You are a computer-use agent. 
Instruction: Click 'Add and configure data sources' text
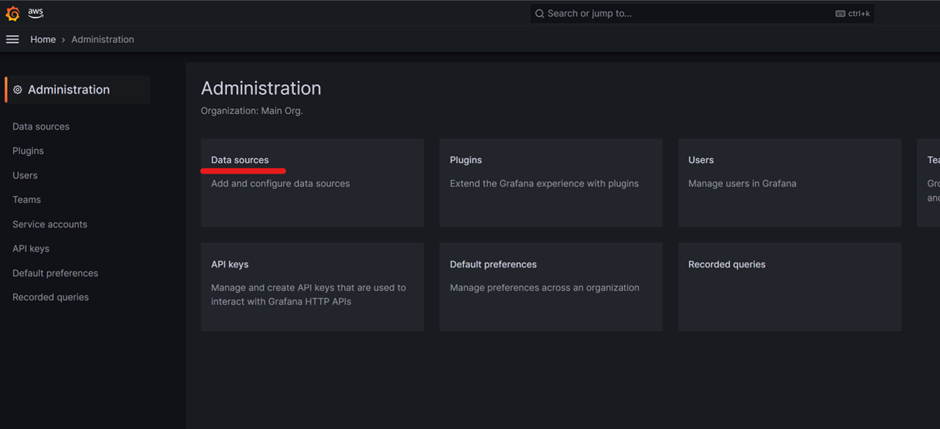[x=280, y=184]
